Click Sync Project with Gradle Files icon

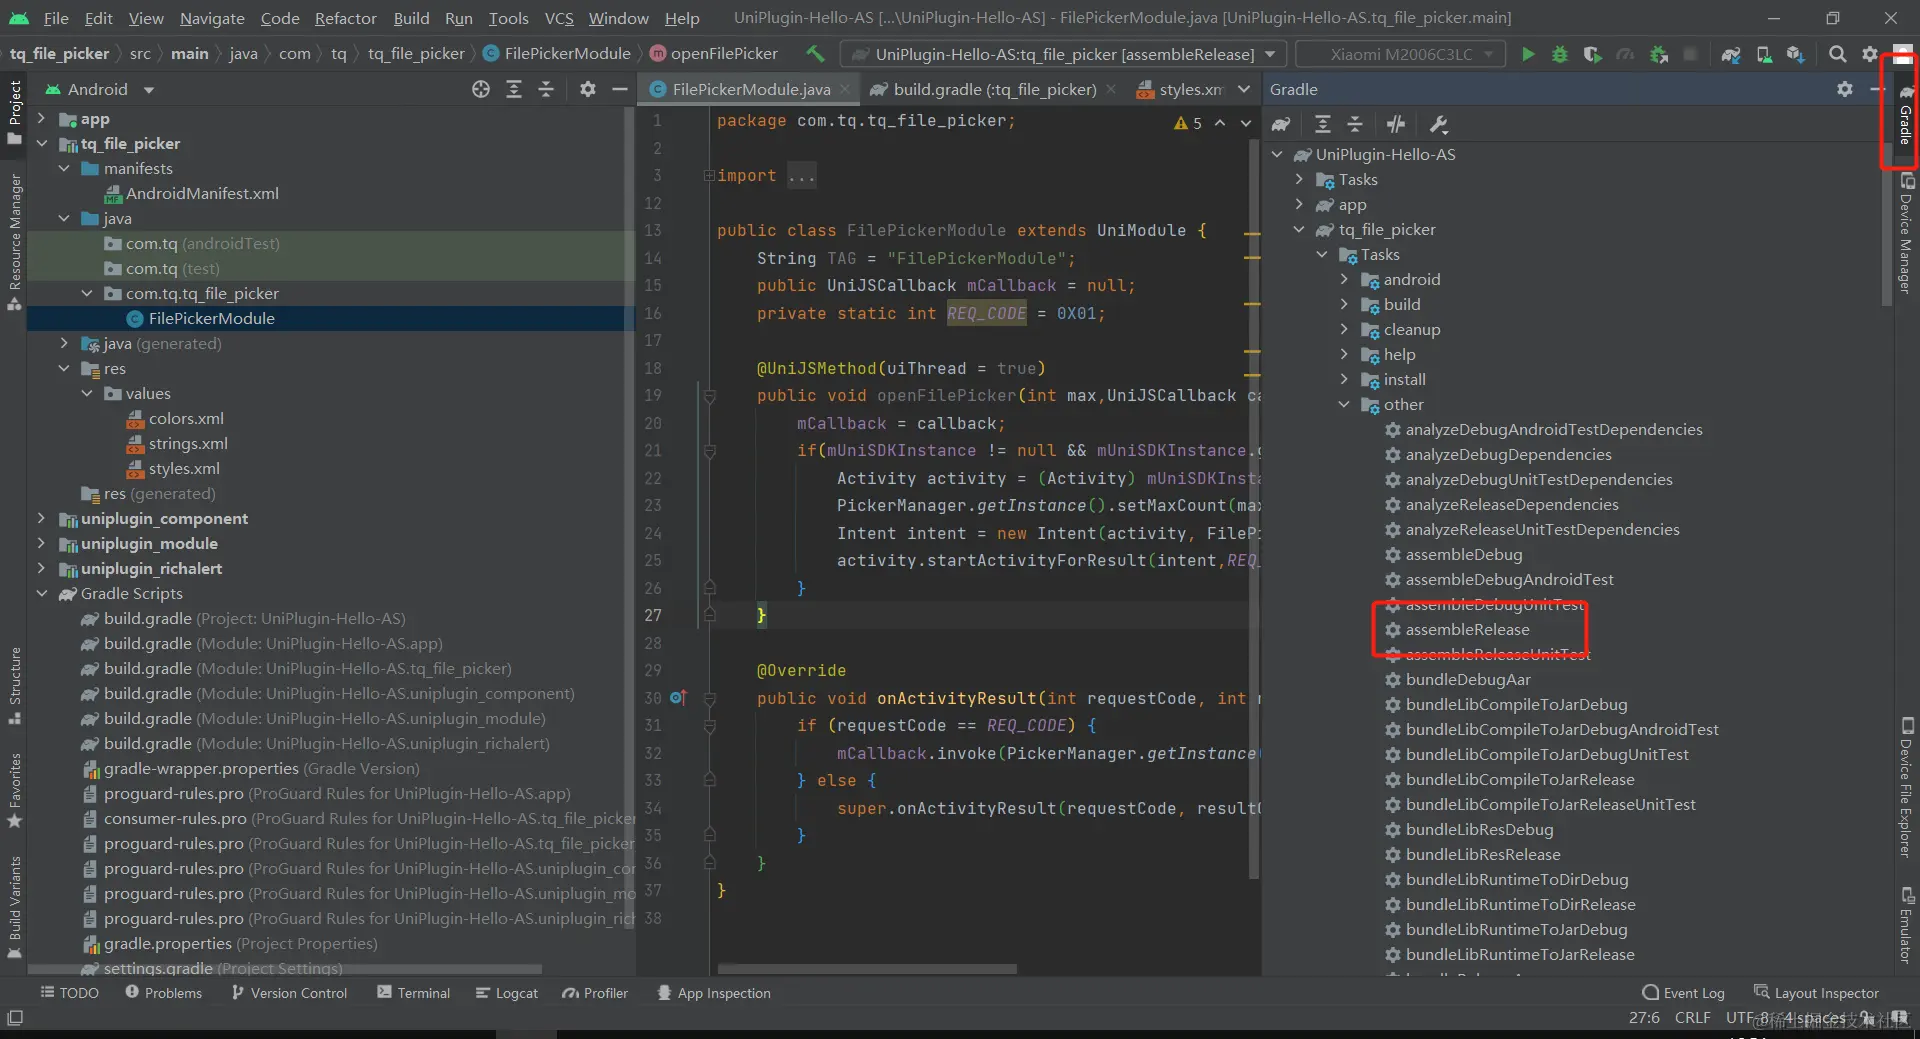click(1730, 54)
